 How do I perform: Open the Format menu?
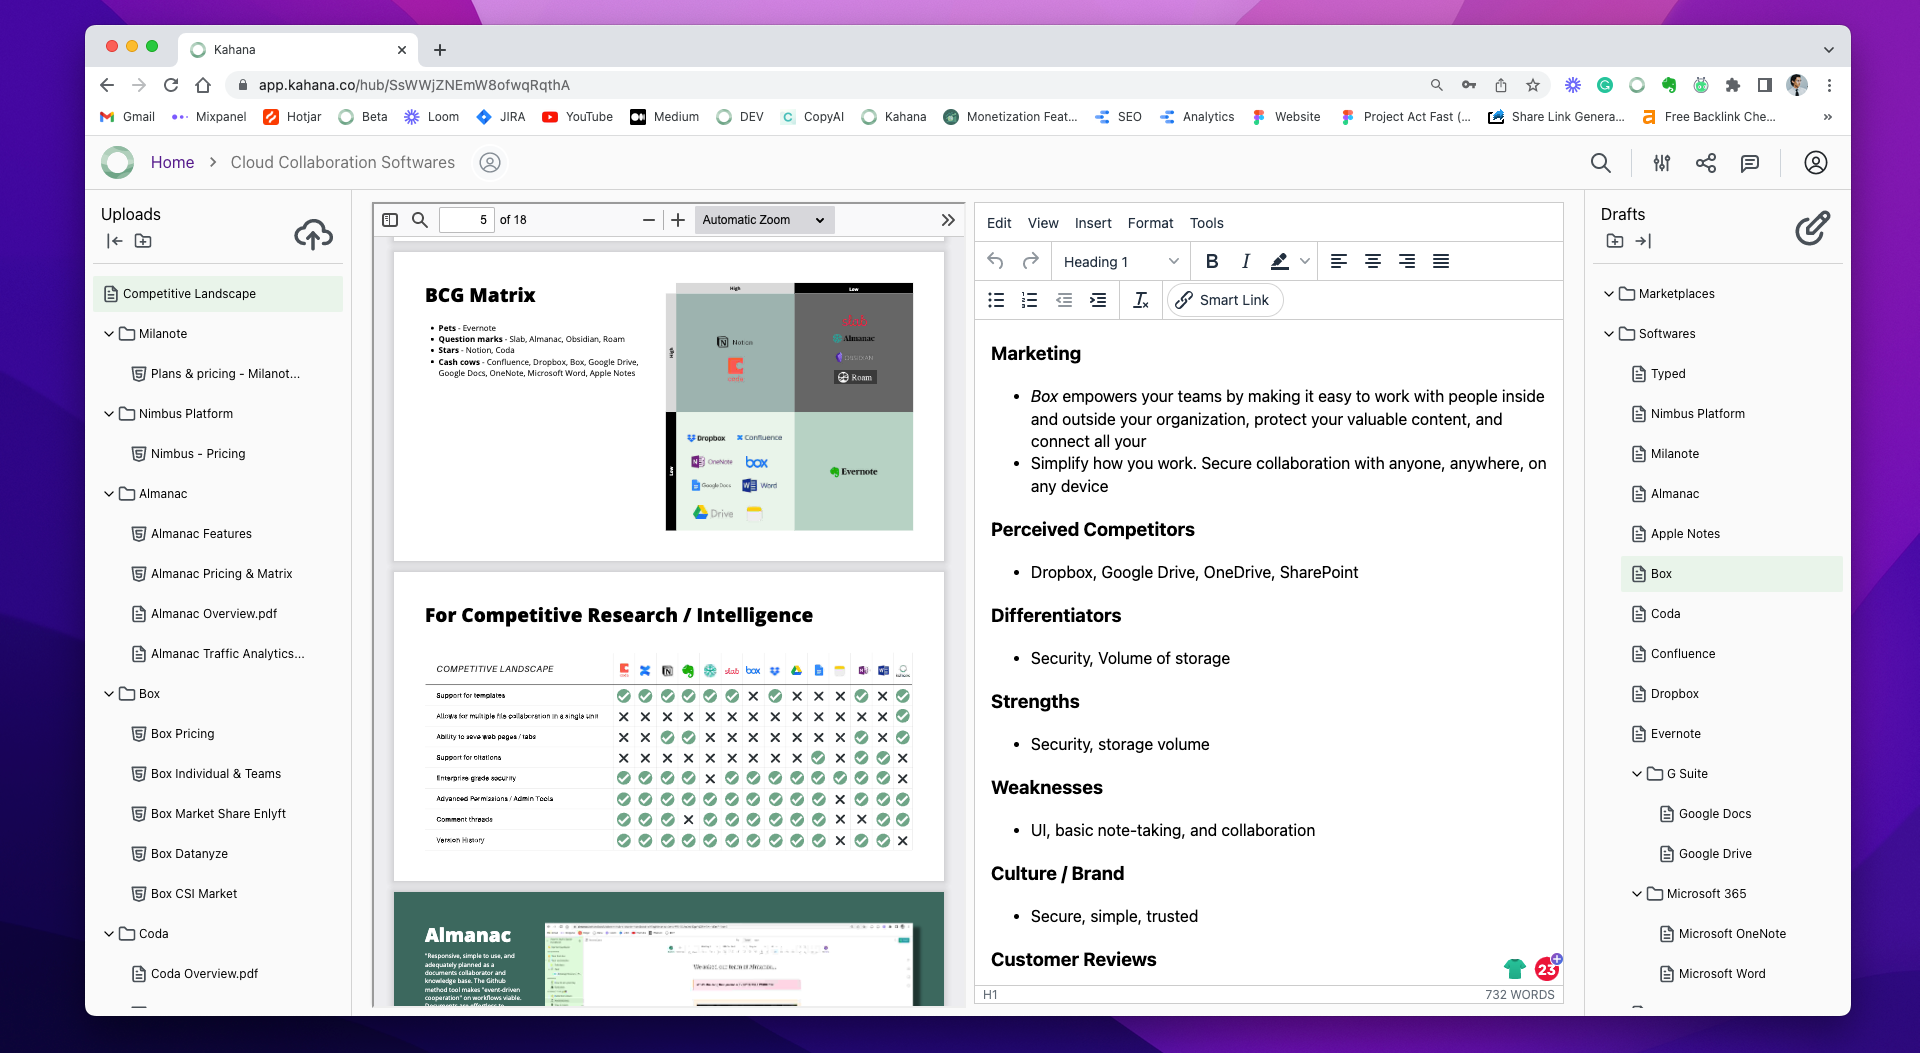[x=1150, y=223]
